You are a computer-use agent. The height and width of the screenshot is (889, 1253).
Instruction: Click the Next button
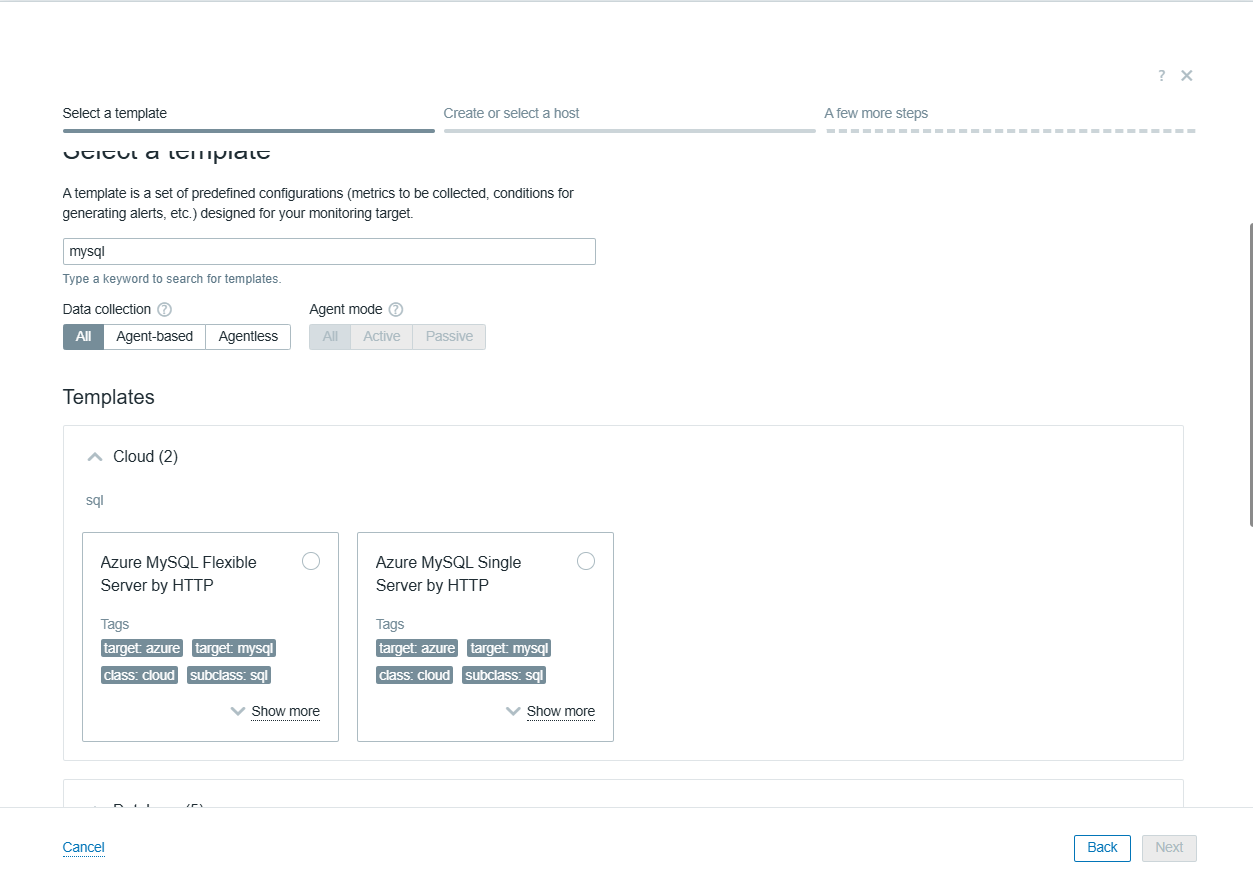coord(1169,848)
